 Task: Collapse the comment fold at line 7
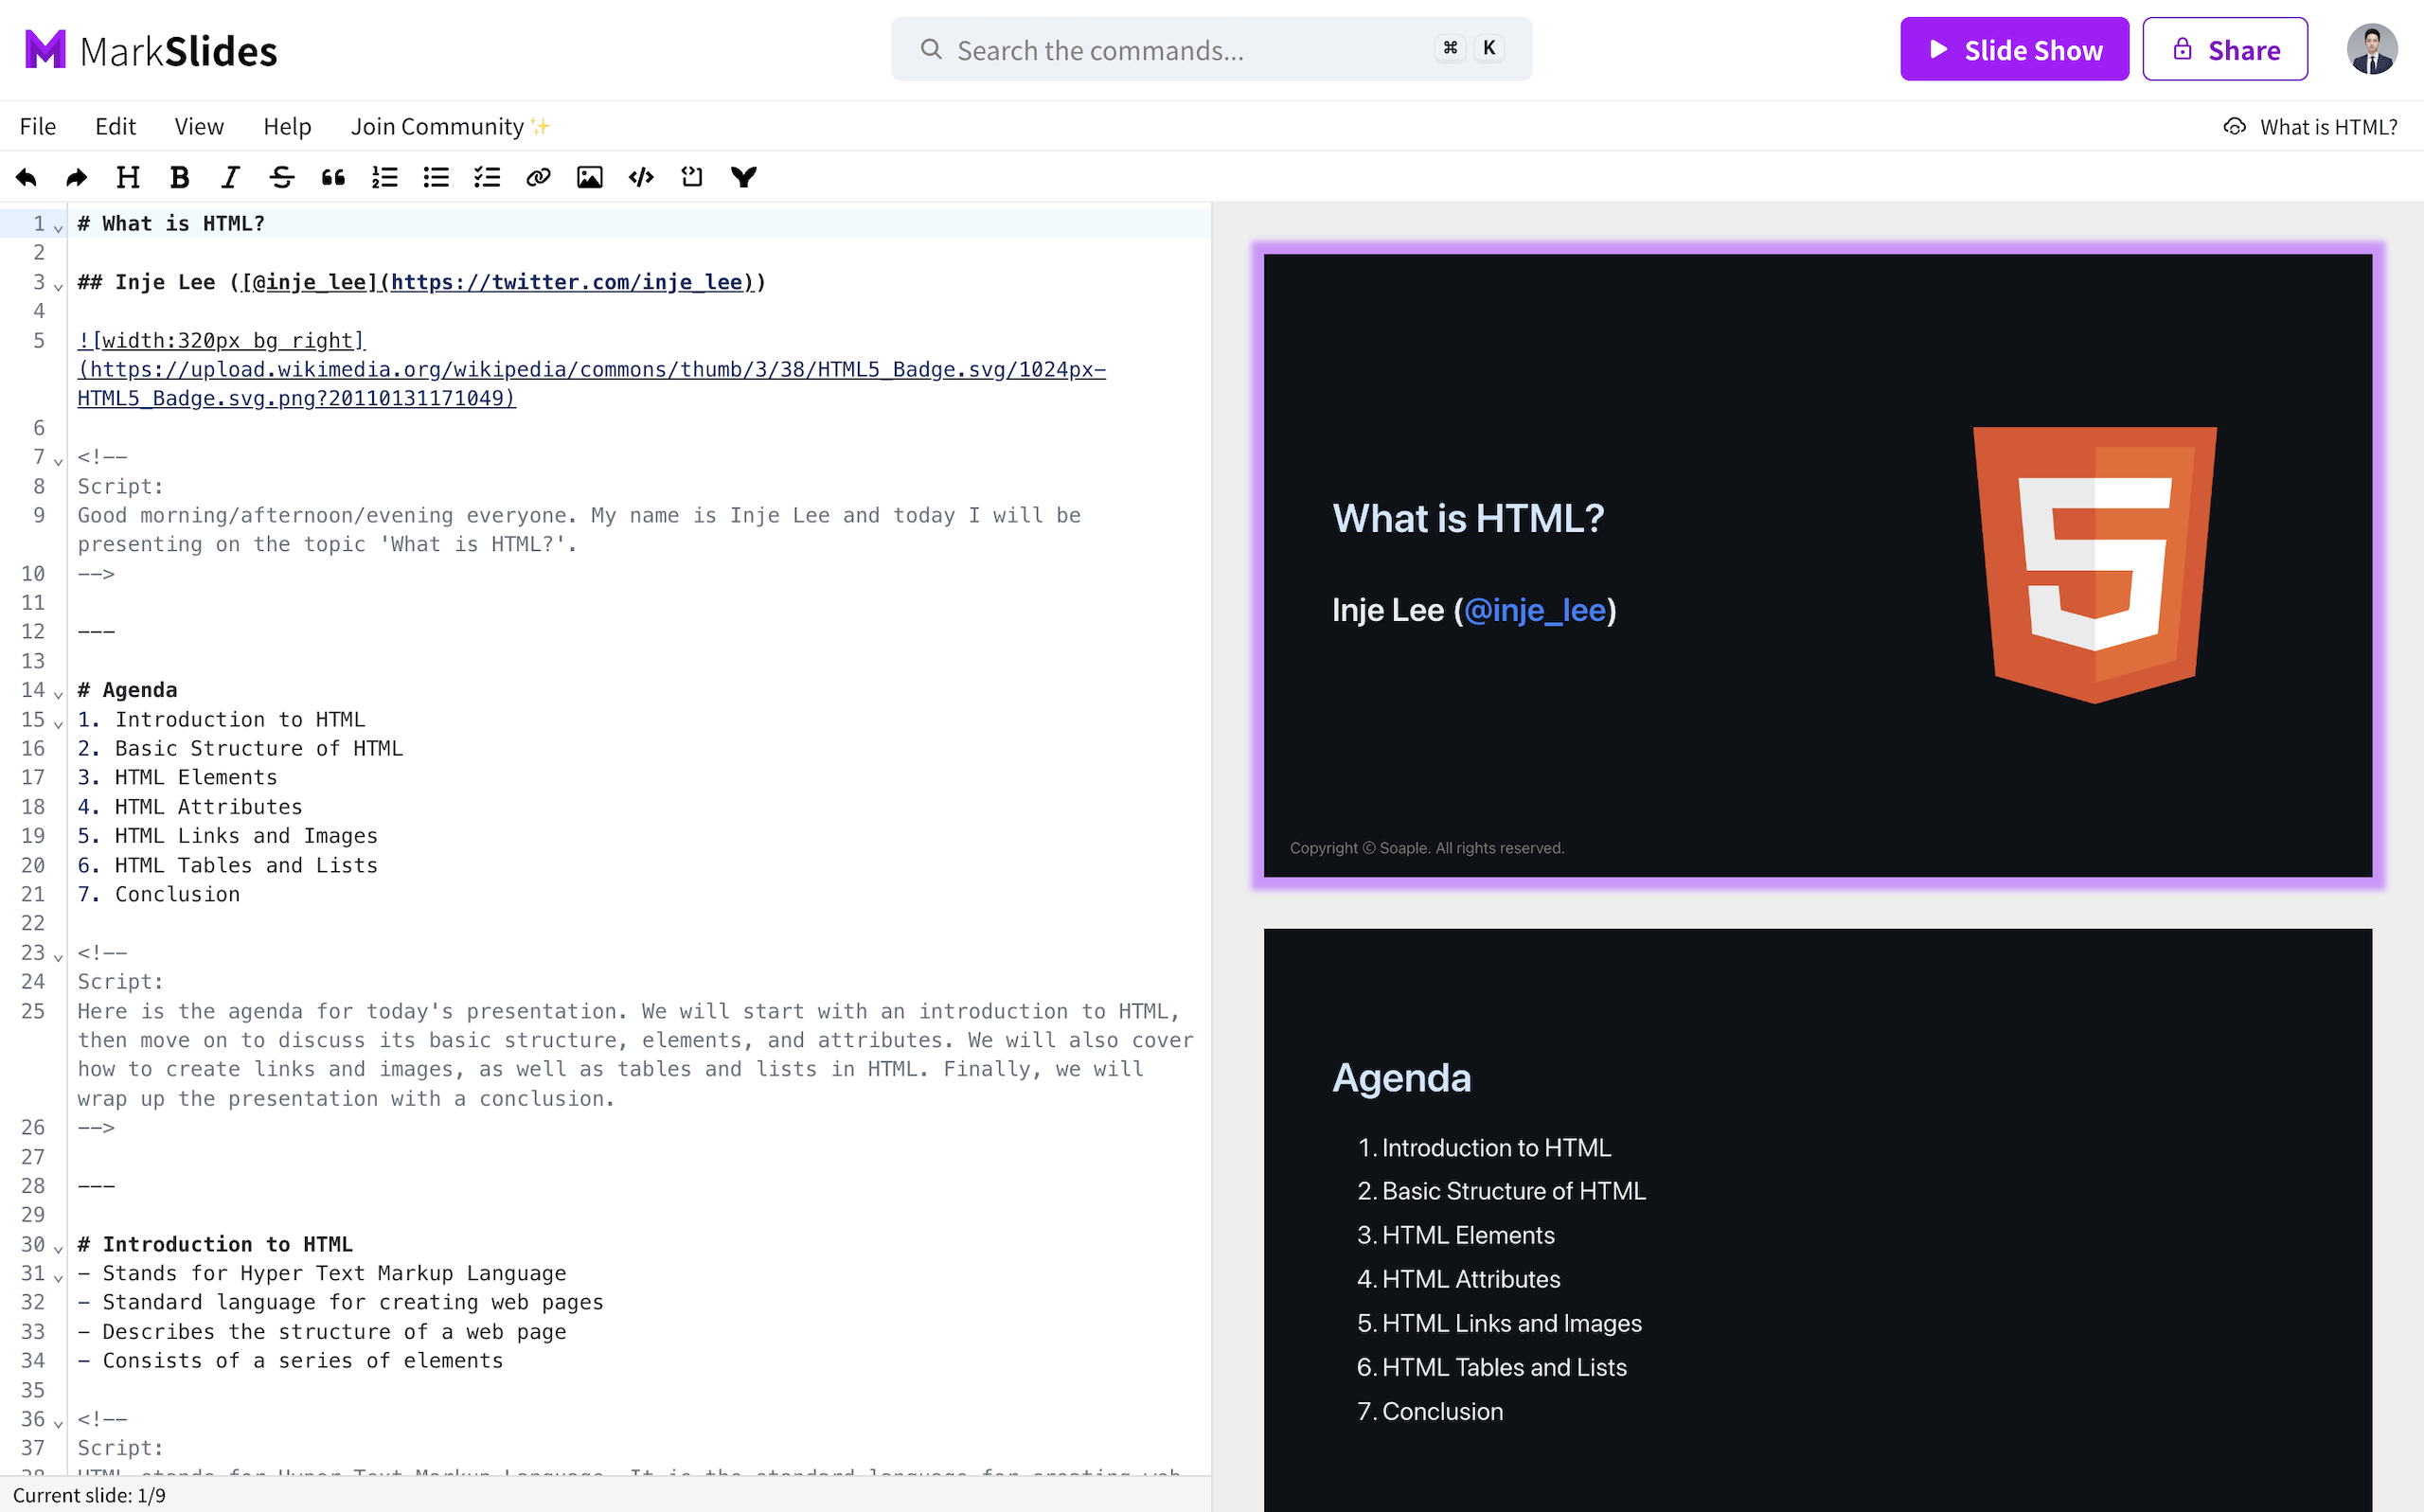pyautogui.click(x=58, y=461)
